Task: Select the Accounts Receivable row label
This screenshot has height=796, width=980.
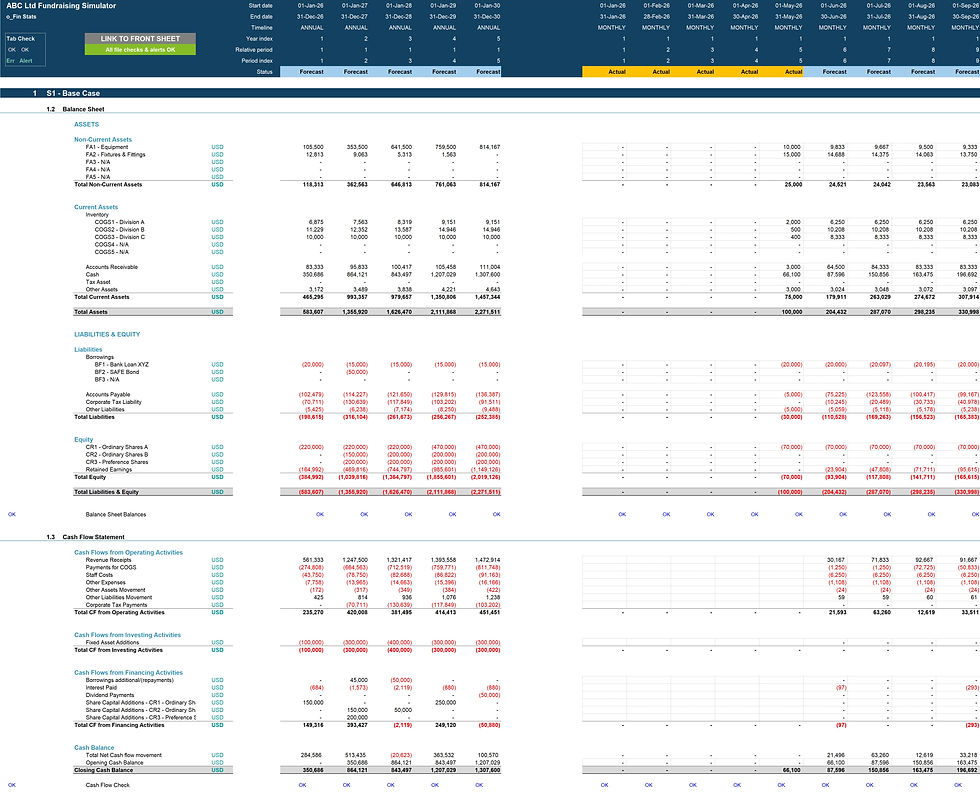Action: 112,267
